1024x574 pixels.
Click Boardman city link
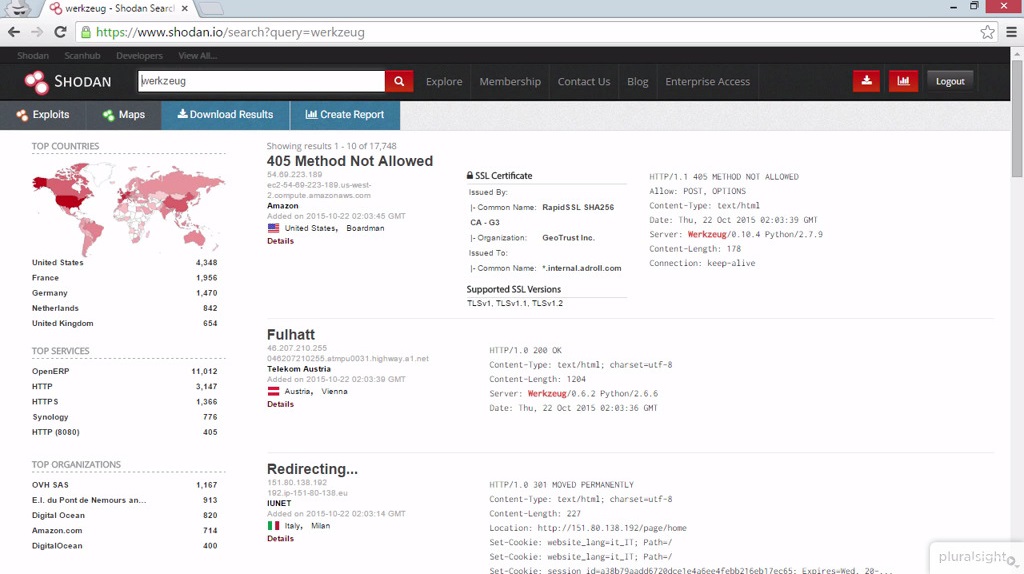pyautogui.click(x=365, y=229)
